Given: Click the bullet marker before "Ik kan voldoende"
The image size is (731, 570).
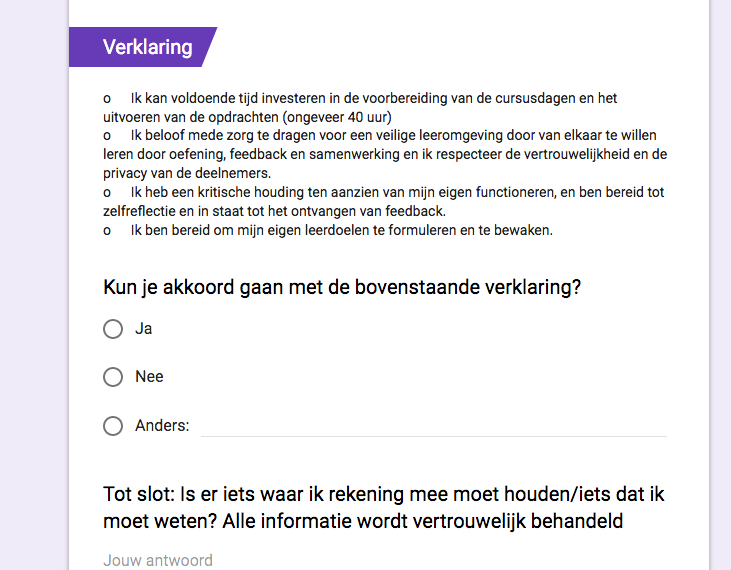Looking at the screenshot, I should (x=107, y=99).
